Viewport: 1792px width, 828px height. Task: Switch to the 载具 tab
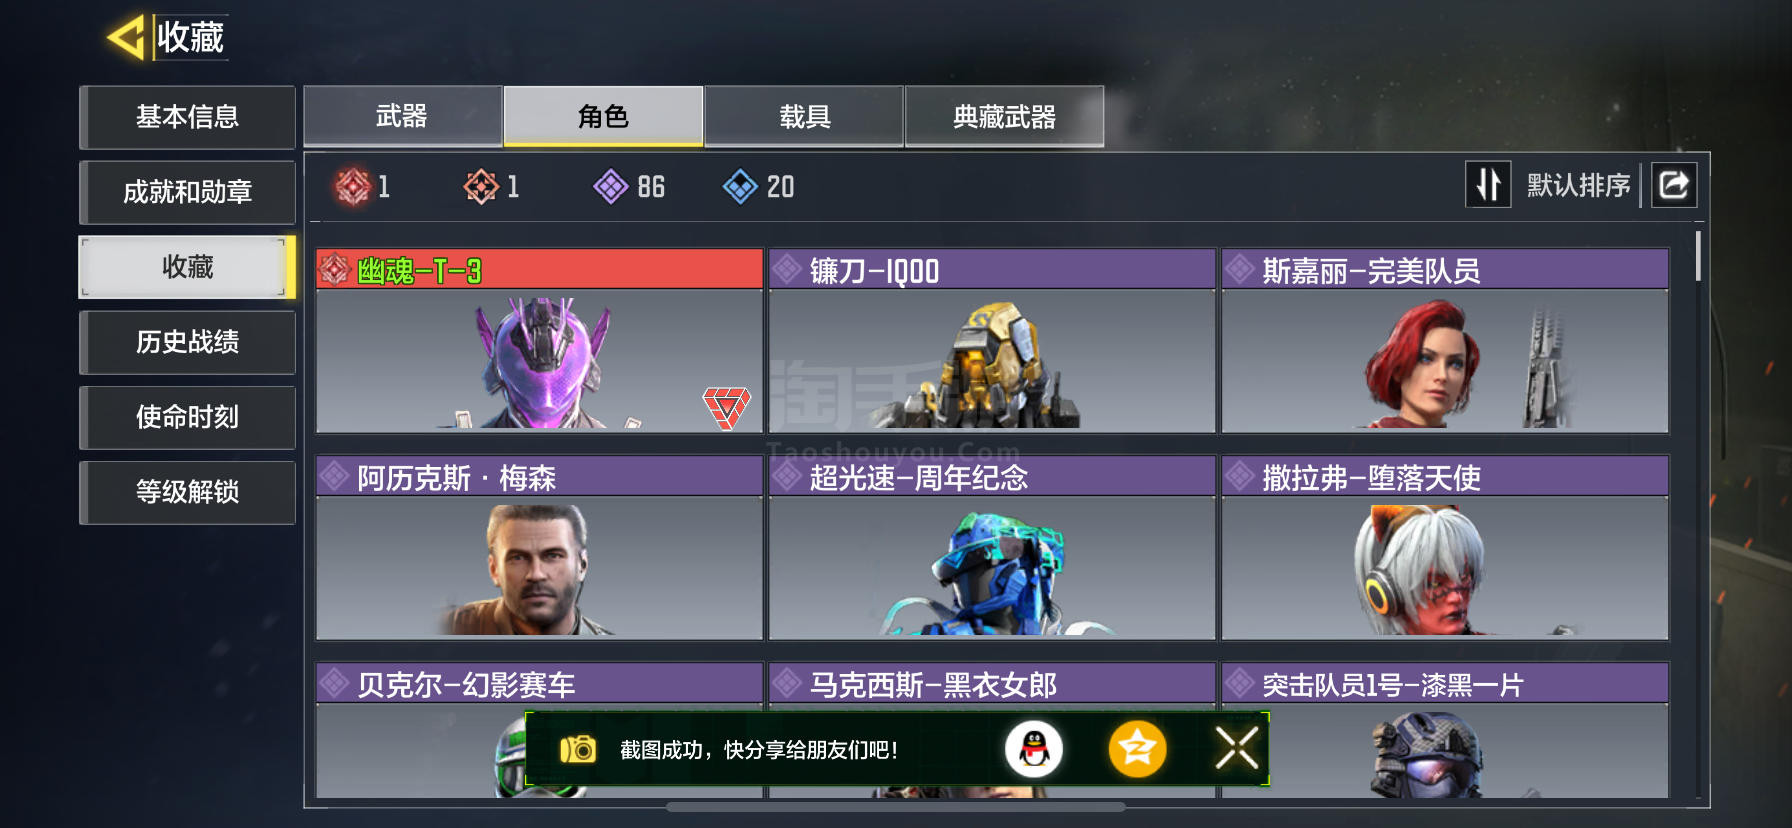(805, 116)
